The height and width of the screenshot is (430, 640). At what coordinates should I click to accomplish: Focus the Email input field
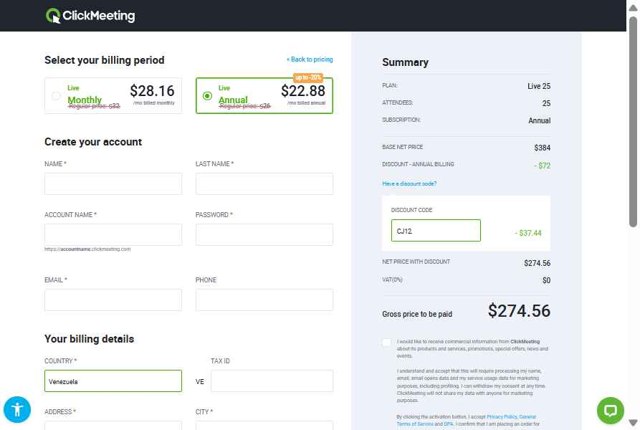pos(113,300)
